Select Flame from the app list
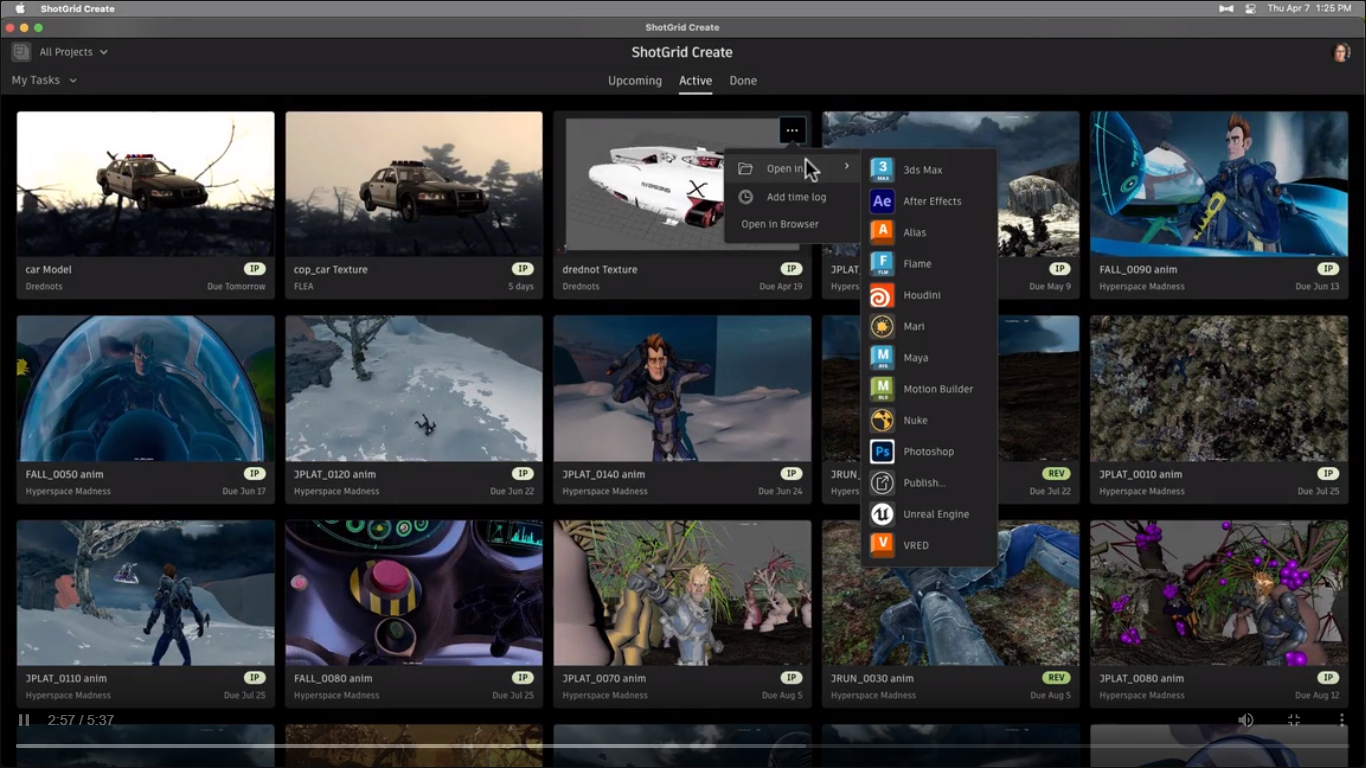1366x768 pixels. coord(928,264)
